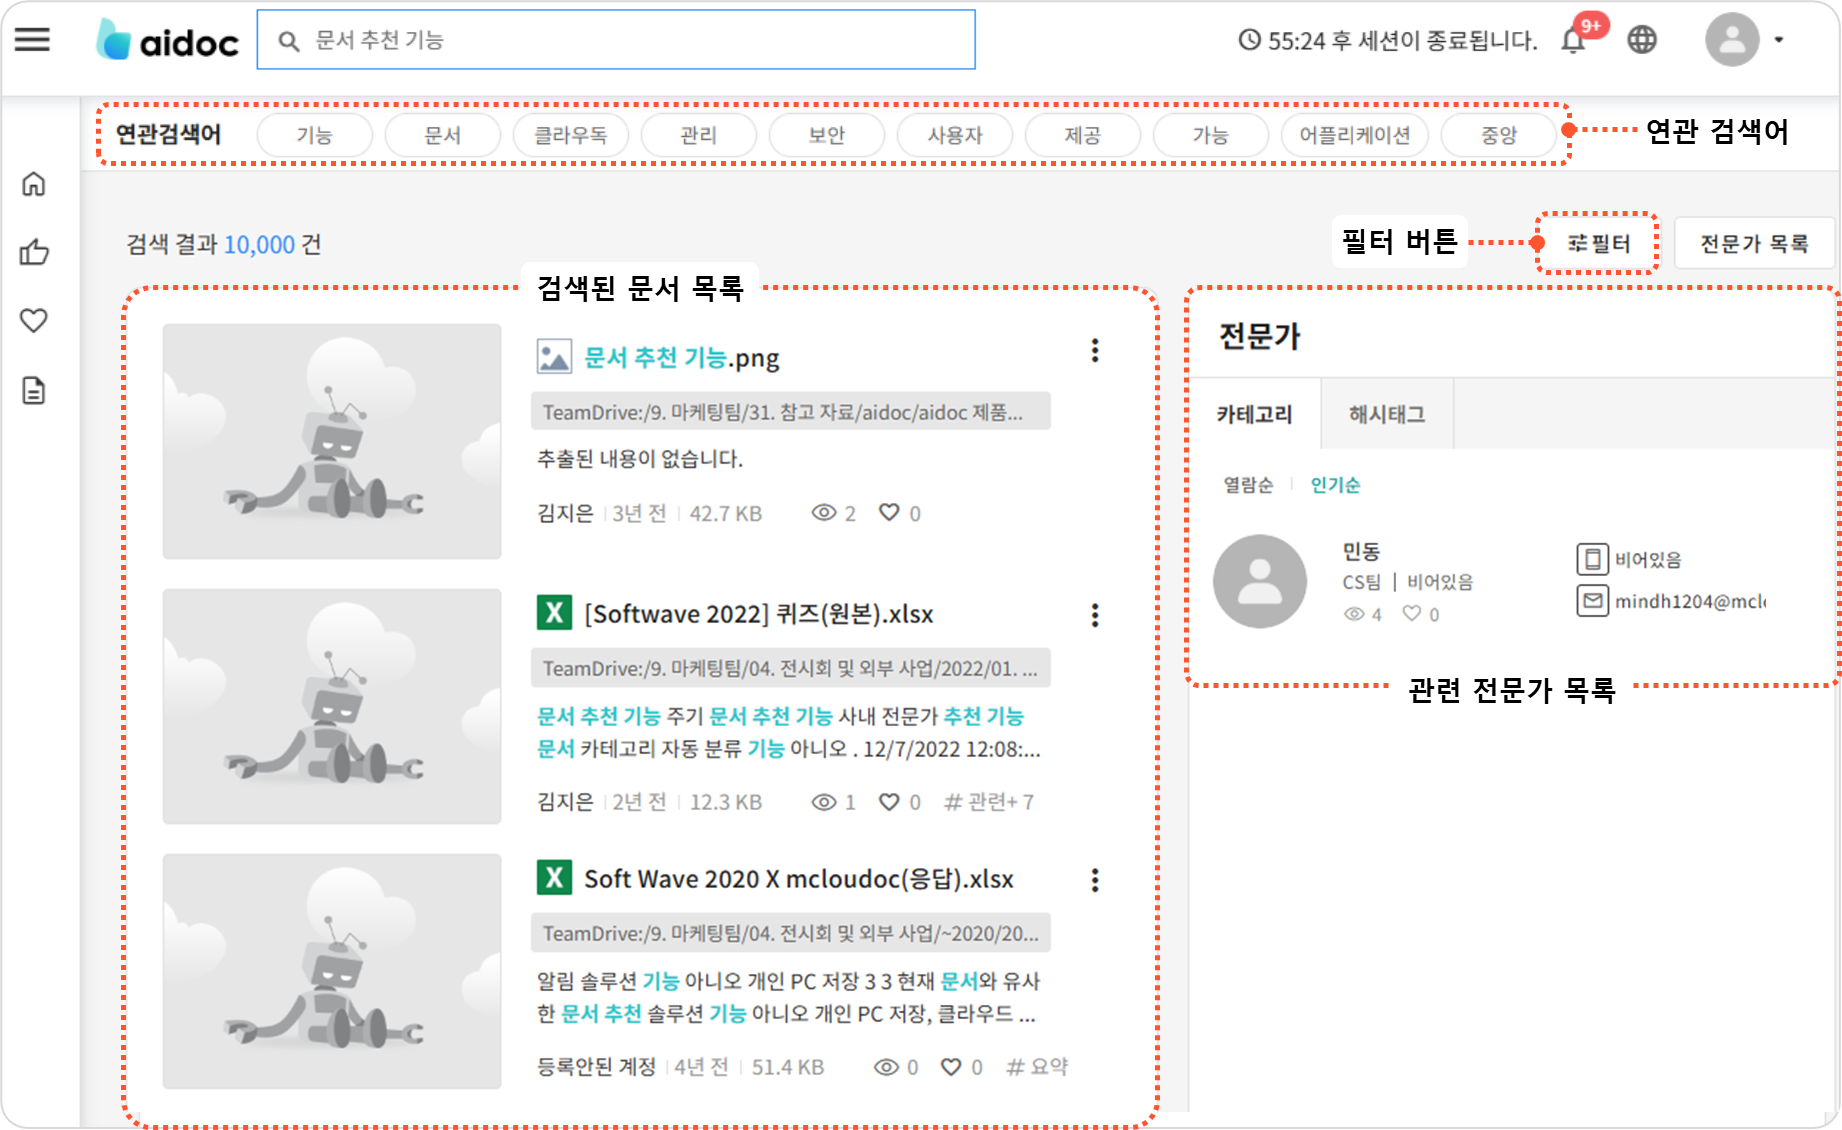Screen dimensions: 1842x1130
Task: Select related keyword 클라우독
Action: 570,135
